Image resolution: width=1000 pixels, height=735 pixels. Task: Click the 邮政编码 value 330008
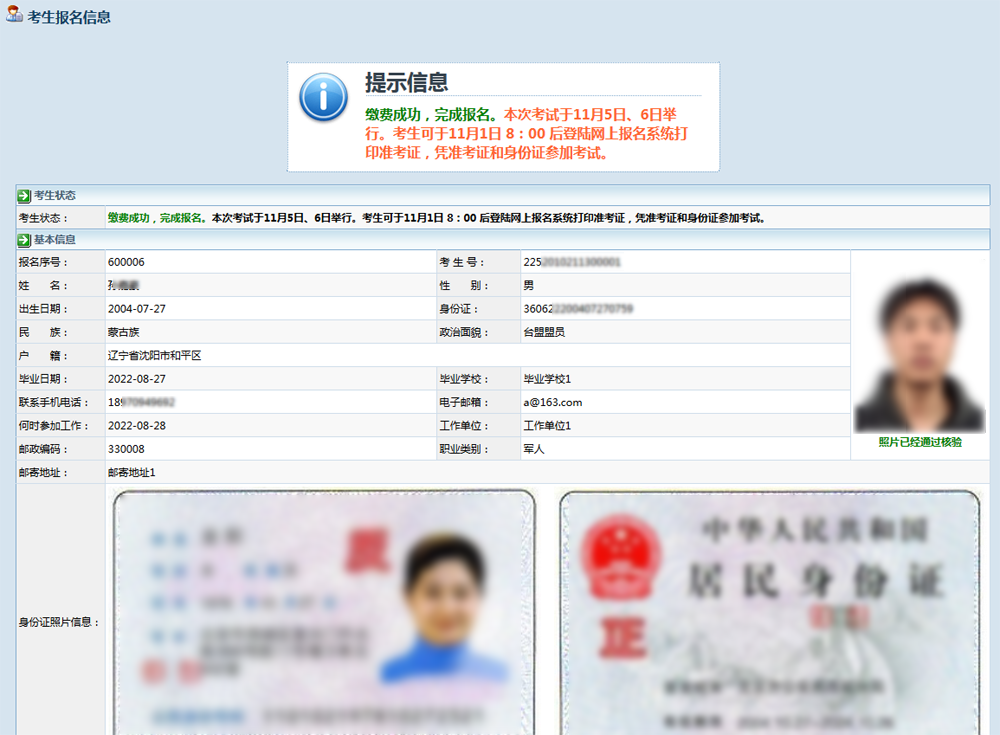tap(126, 450)
